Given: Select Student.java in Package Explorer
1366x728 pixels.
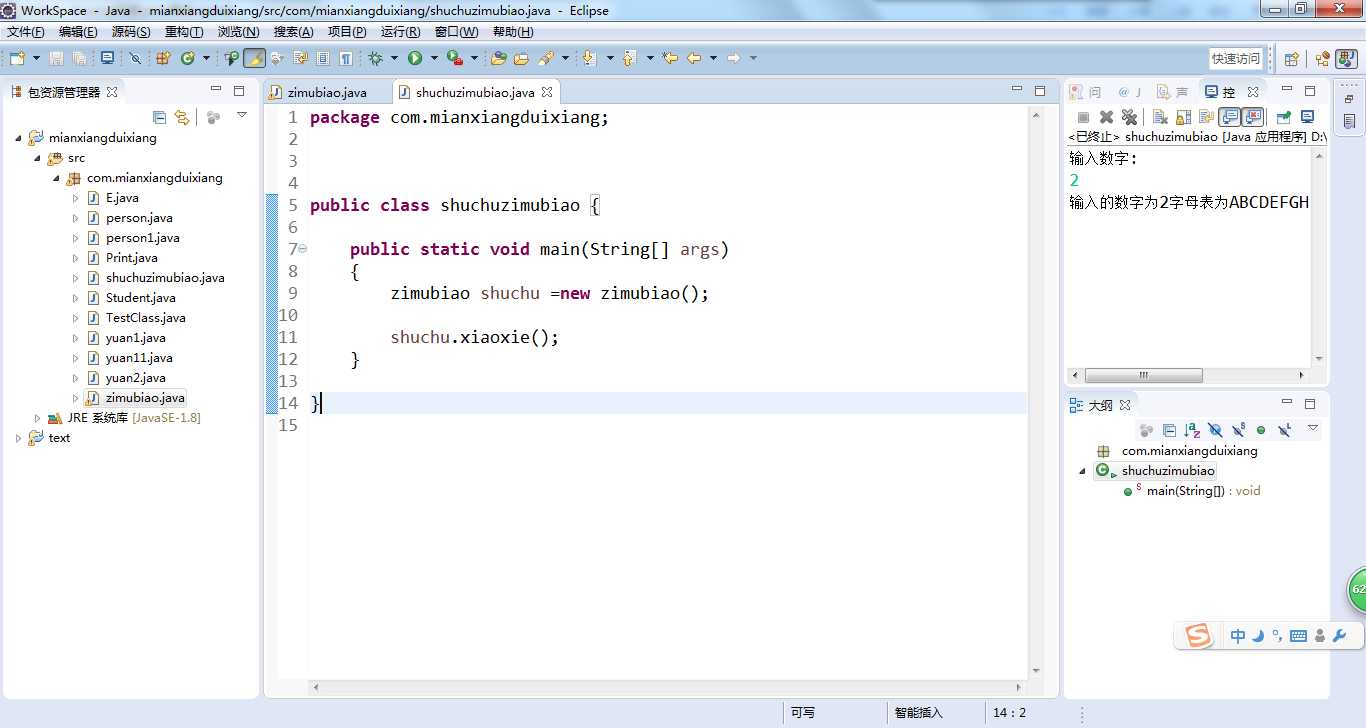Looking at the screenshot, I should tap(141, 298).
